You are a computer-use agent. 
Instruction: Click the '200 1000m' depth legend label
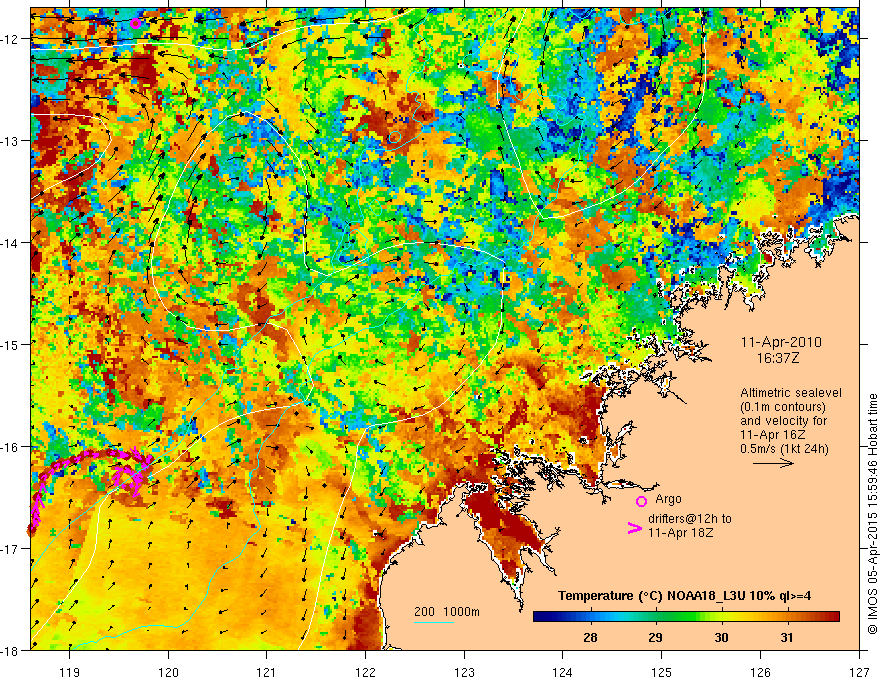tap(447, 612)
